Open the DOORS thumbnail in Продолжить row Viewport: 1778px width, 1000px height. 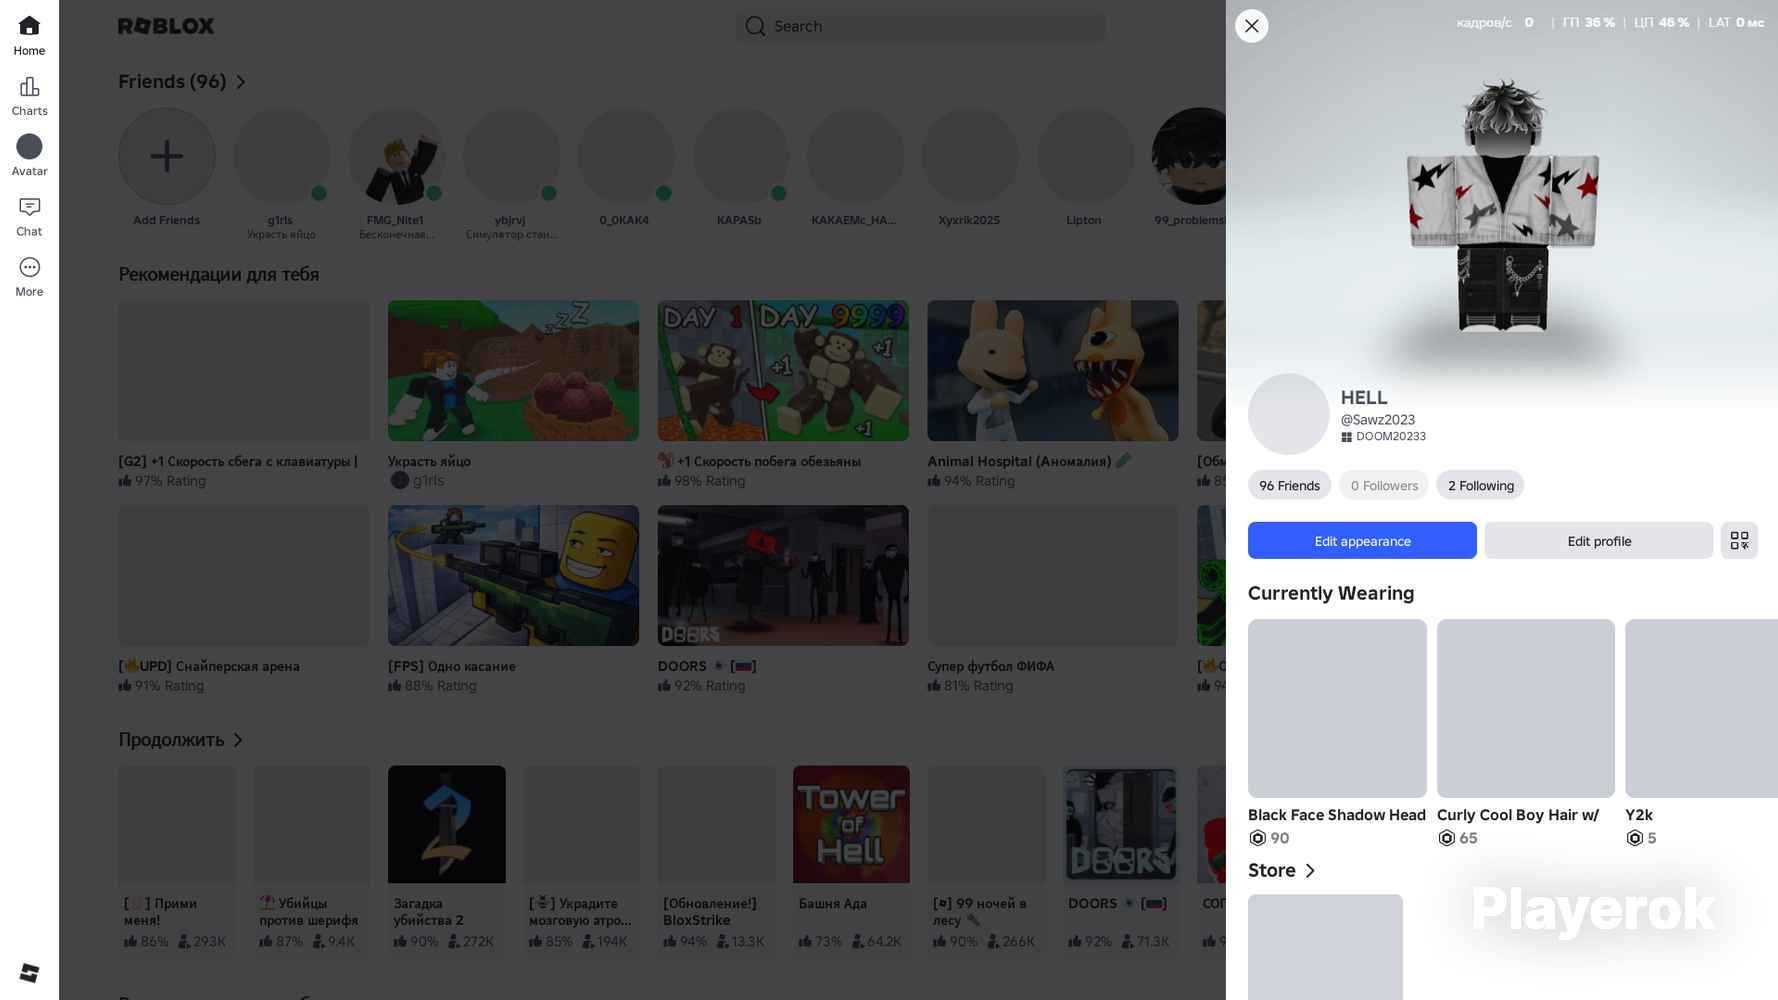tap(1121, 824)
